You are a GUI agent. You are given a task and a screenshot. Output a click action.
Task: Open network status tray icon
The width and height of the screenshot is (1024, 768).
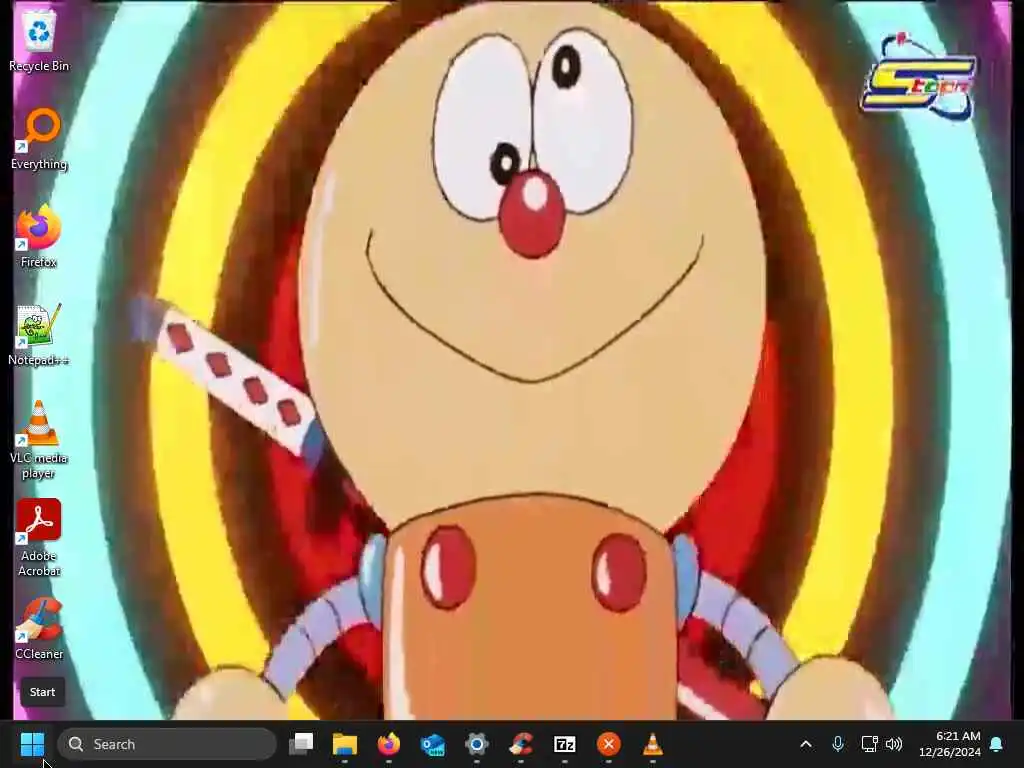pos(869,744)
